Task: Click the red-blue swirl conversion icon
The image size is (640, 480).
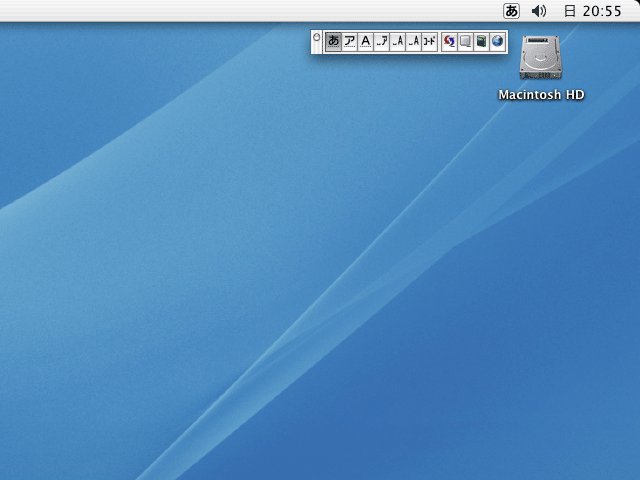Action: pyautogui.click(x=449, y=41)
